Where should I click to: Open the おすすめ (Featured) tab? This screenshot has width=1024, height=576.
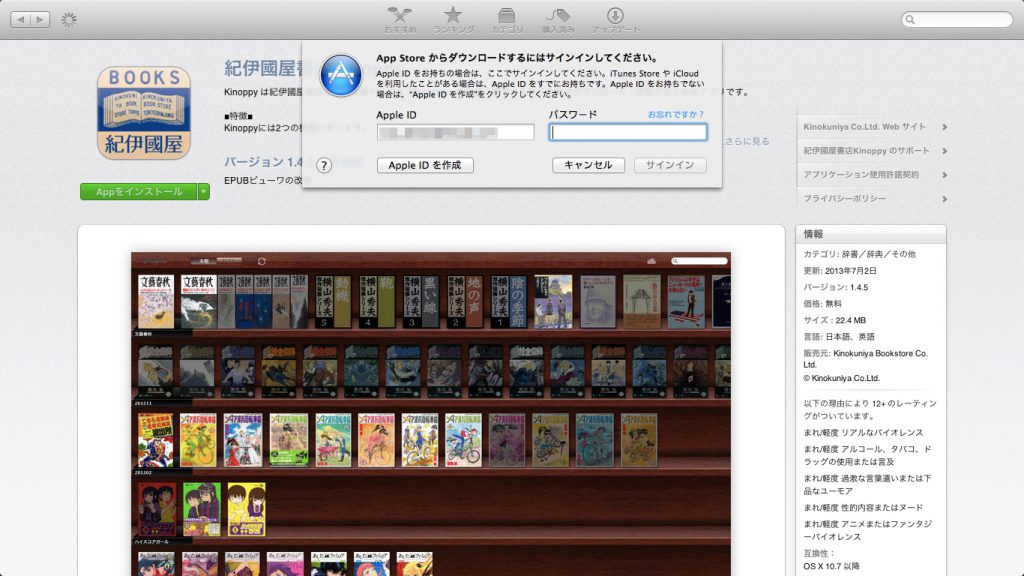pyautogui.click(x=400, y=20)
